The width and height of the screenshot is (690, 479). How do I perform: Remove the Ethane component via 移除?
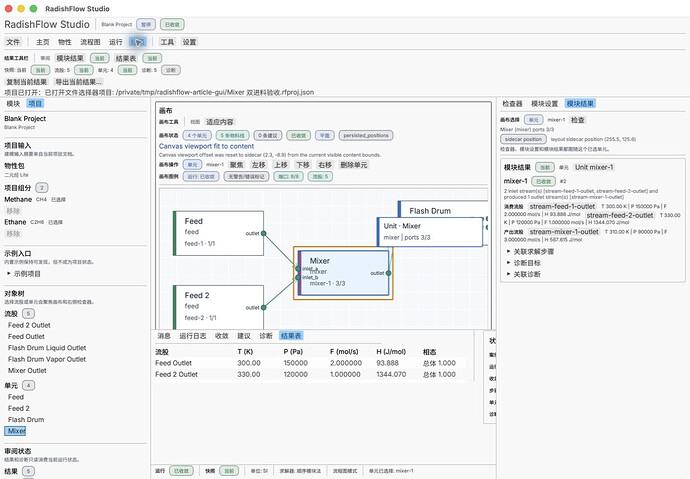pos(13,234)
